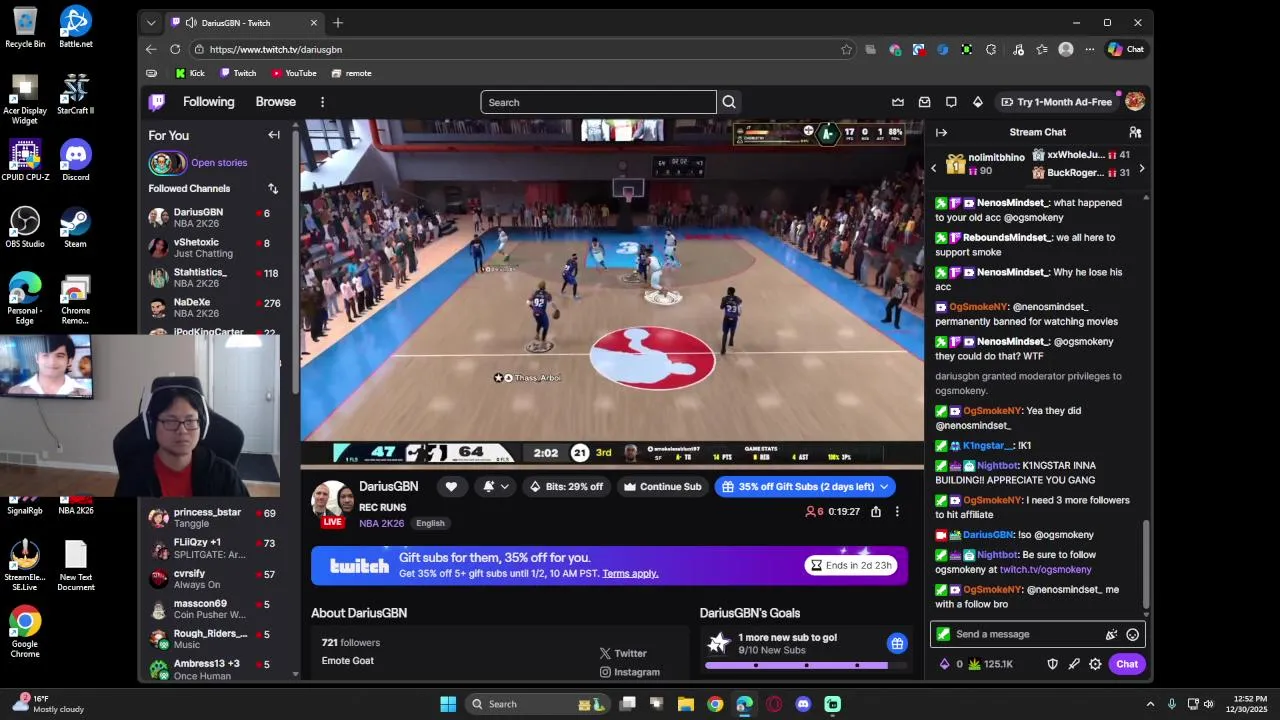Show next gift leaderboard entry

tap(1141, 168)
